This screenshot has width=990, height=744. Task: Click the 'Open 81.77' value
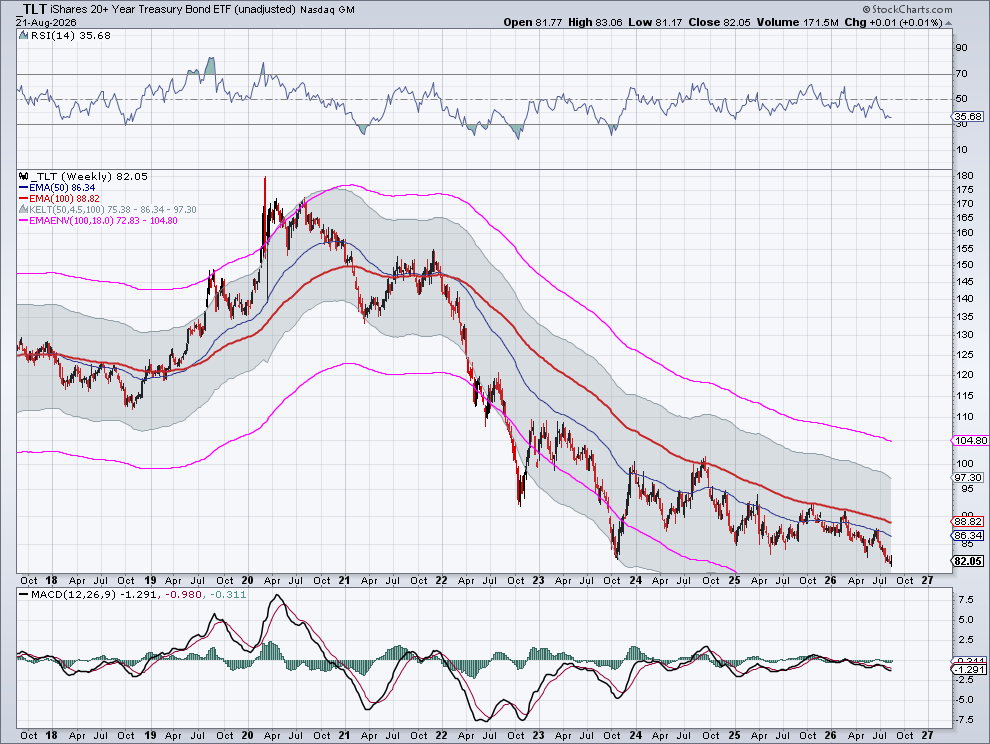tap(533, 22)
